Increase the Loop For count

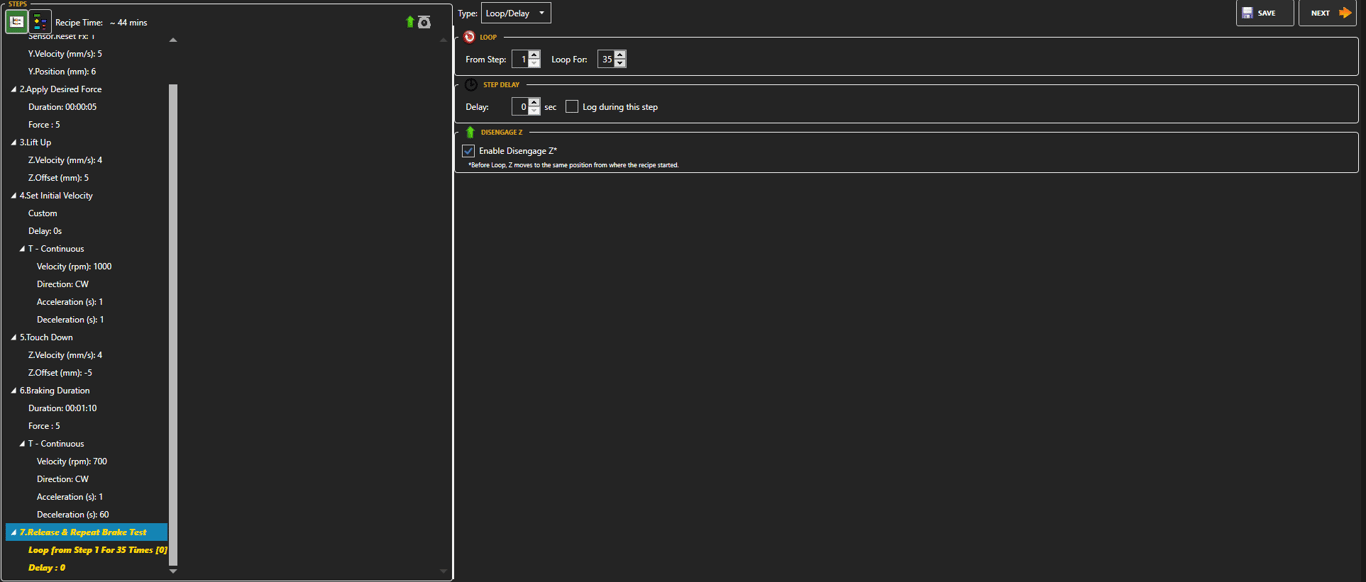point(620,55)
